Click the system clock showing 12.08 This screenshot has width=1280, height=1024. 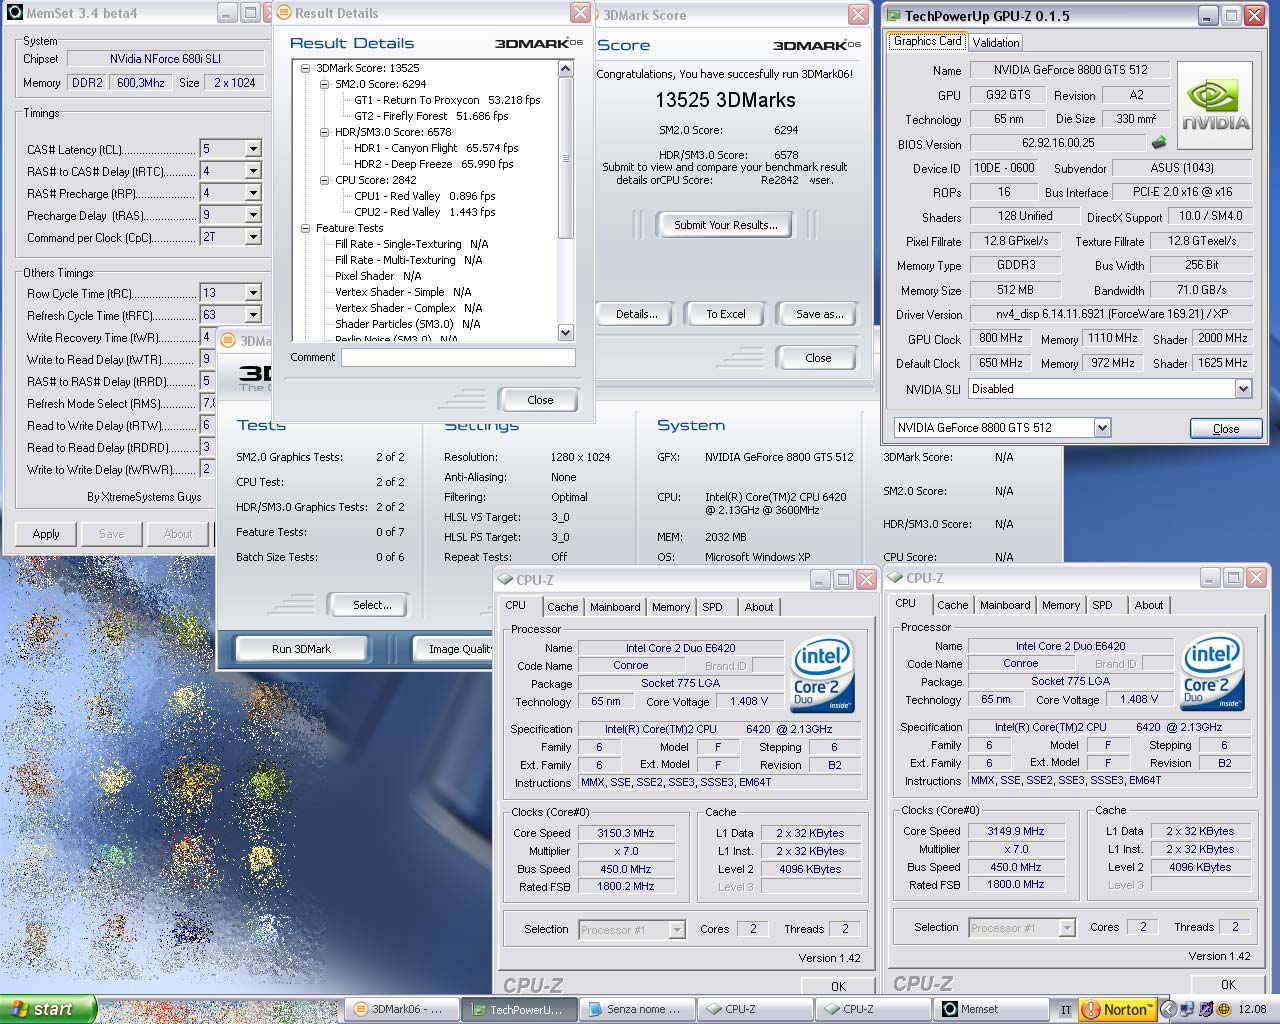click(1252, 1009)
